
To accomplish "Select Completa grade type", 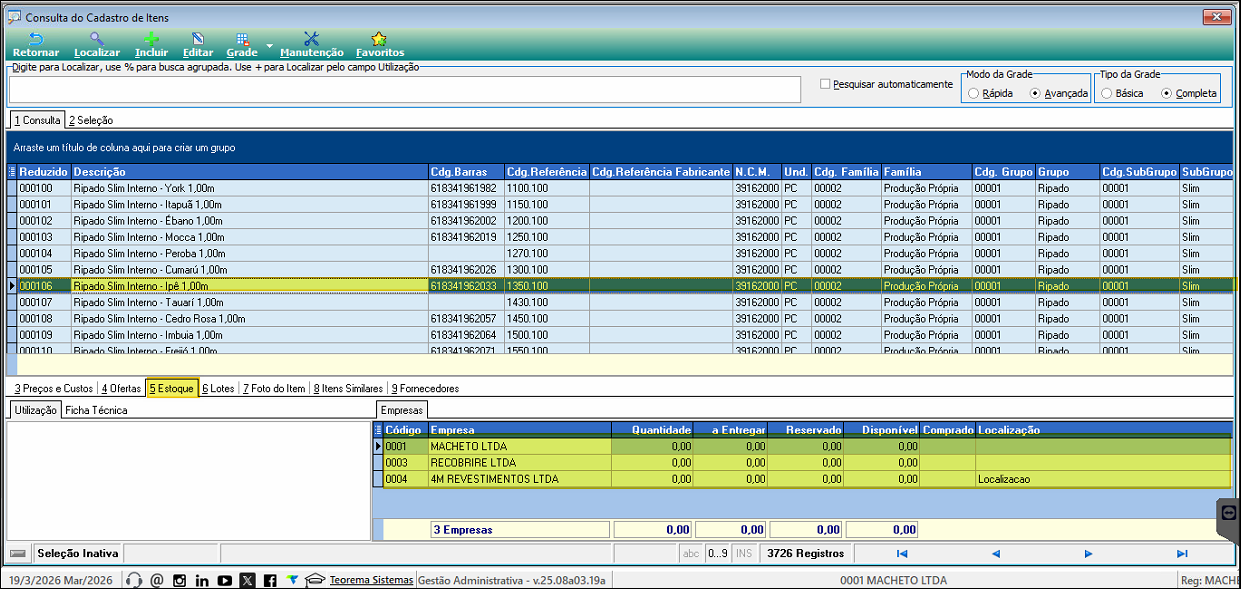I will point(1166,93).
